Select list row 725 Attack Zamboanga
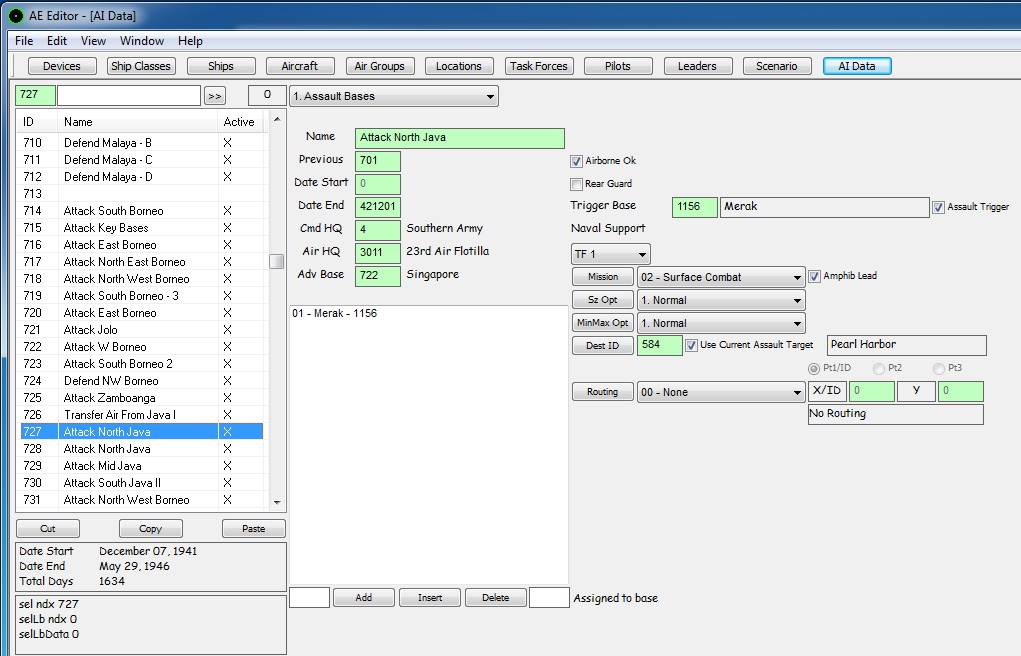The image size is (1021, 656). coord(142,397)
